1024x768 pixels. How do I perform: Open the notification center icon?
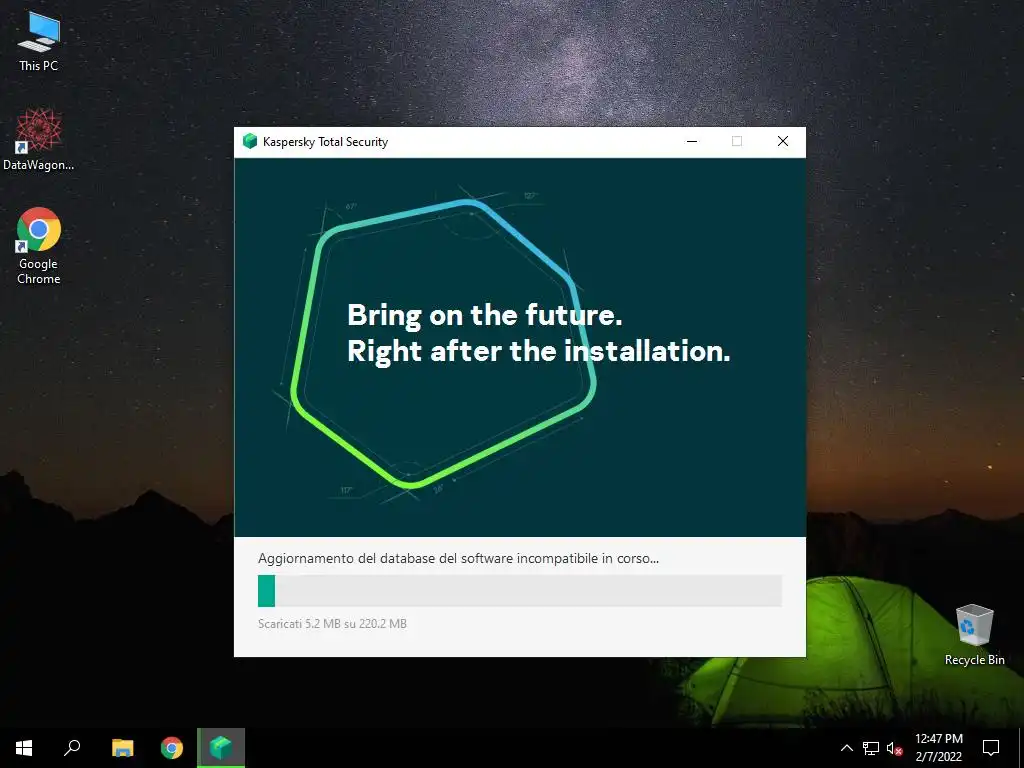(991, 748)
